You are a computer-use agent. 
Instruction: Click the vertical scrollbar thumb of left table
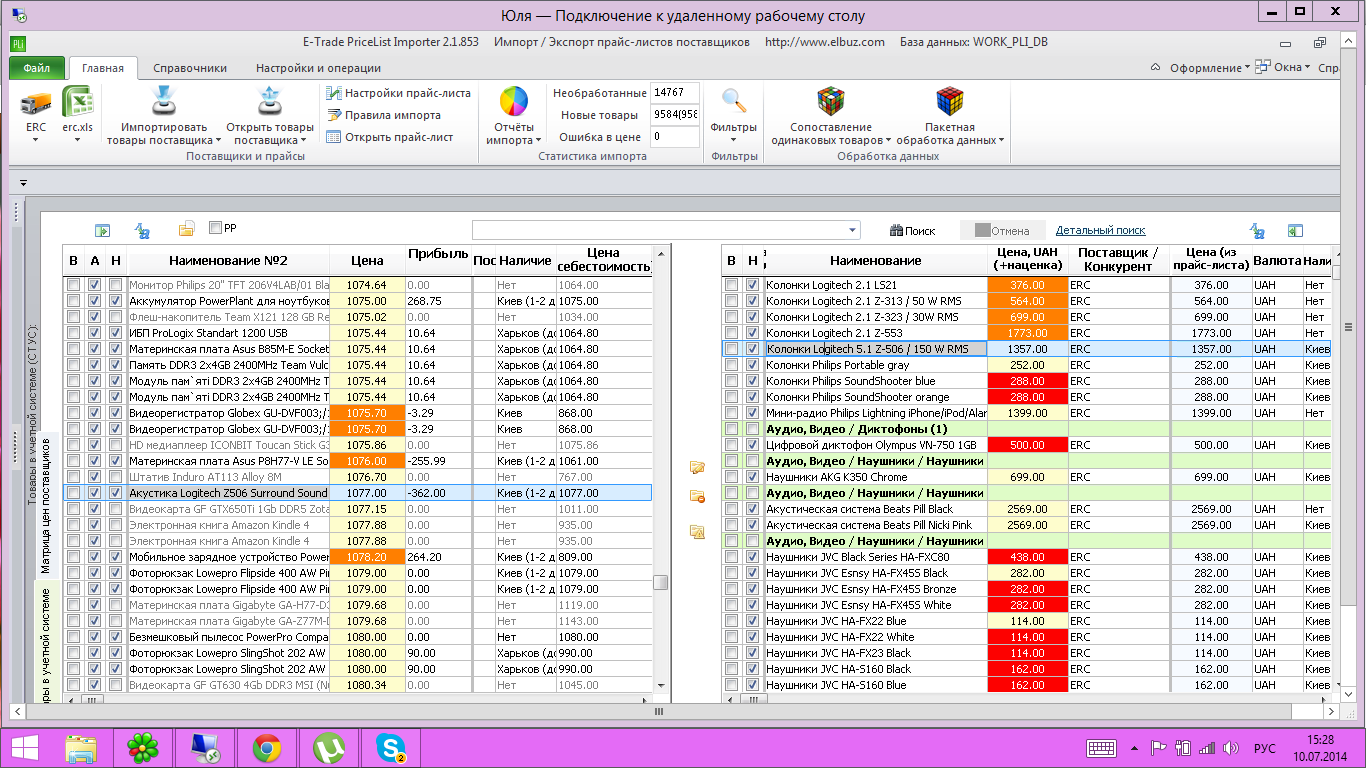point(659,583)
